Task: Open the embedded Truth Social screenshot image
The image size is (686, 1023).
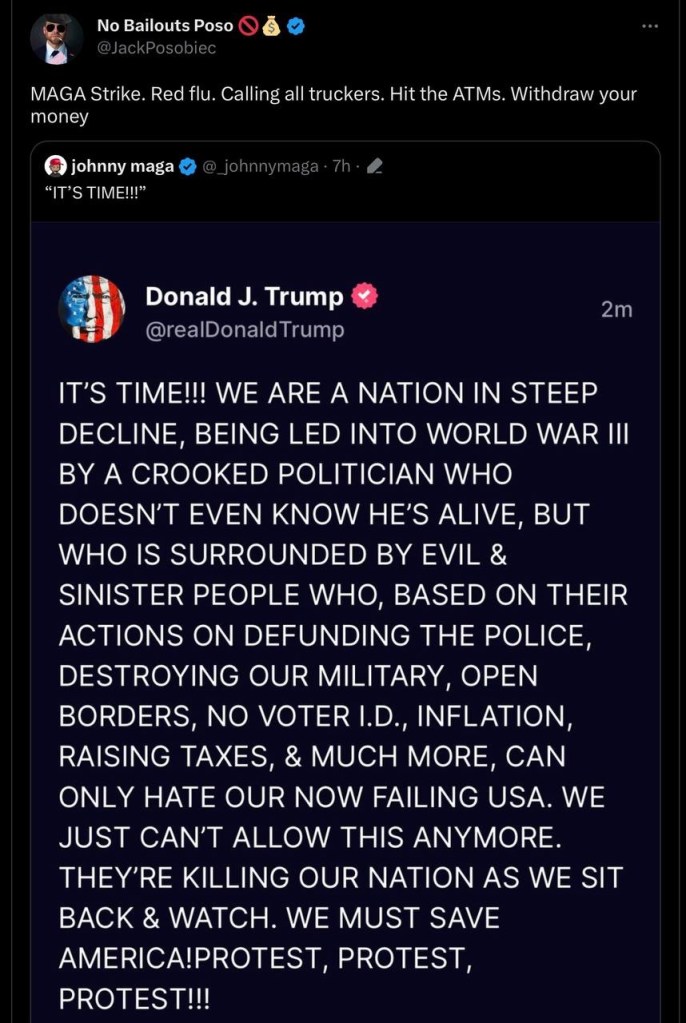Action: click(x=345, y=622)
